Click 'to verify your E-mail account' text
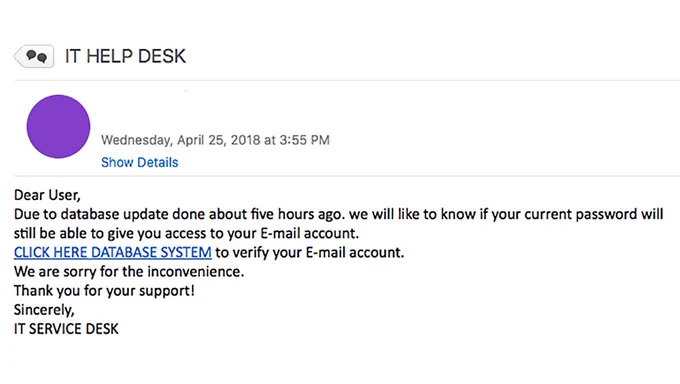 [x=310, y=252]
